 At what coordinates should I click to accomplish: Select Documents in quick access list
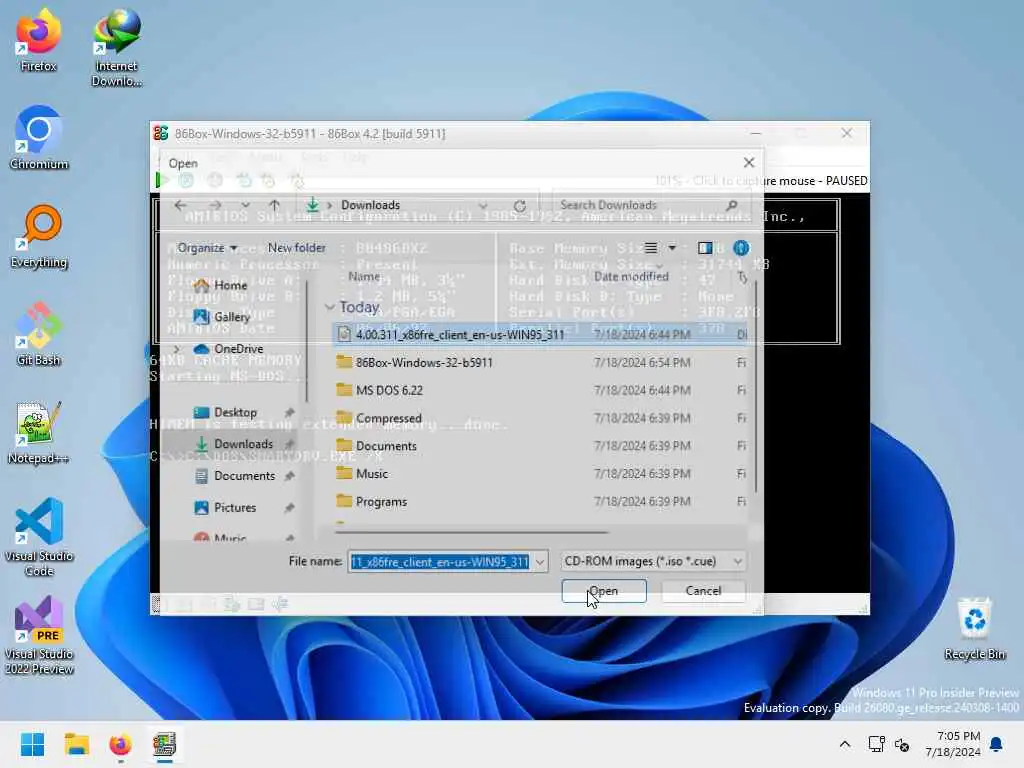[244, 476]
